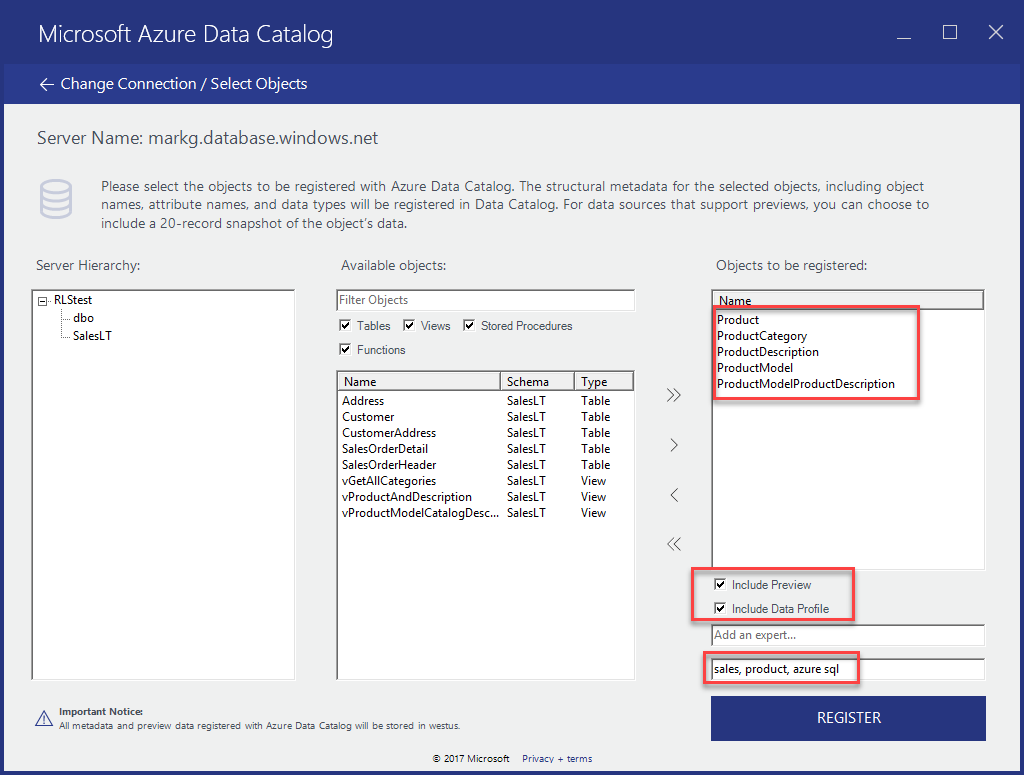Select the CustomerAddress table row
The image size is (1024, 775).
pyautogui.click(x=485, y=433)
